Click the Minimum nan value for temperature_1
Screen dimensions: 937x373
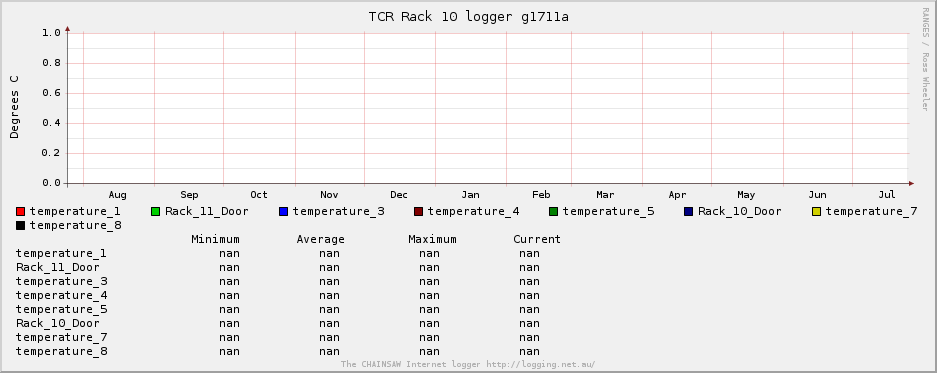point(229,253)
